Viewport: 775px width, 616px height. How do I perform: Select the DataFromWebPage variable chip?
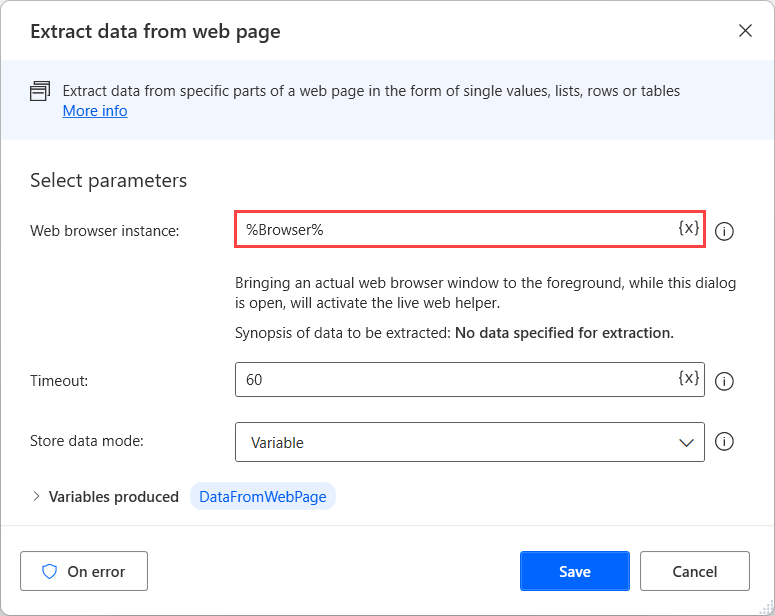[x=263, y=496]
